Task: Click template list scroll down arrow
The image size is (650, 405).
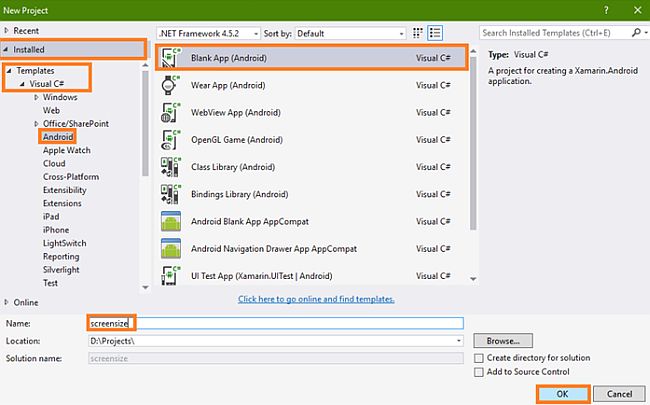Action: [473, 279]
